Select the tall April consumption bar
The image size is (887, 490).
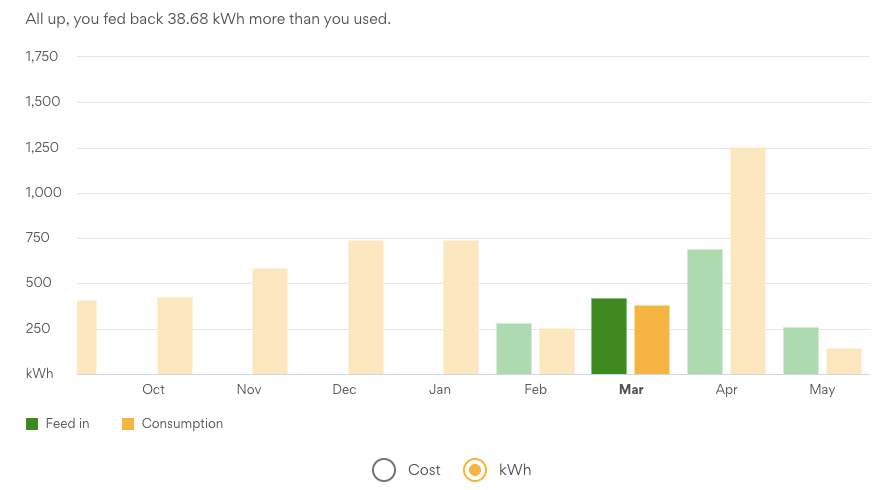pos(748,261)
